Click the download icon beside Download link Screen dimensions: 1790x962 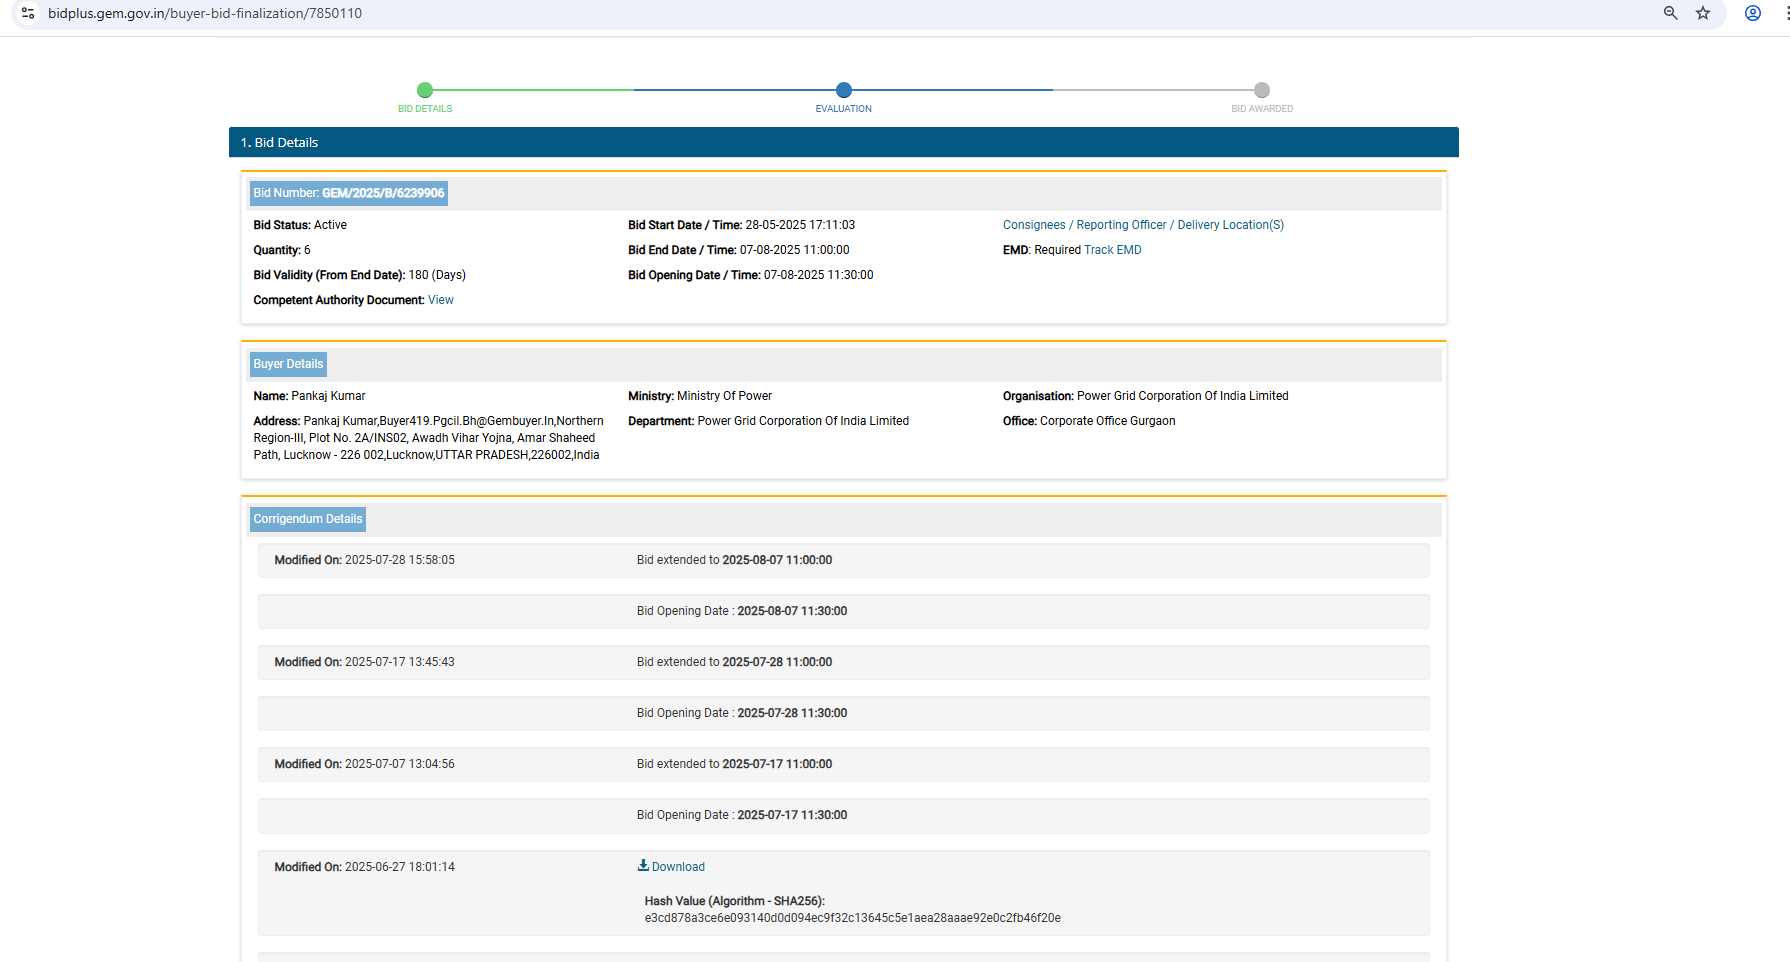click(x=643, y=865)
